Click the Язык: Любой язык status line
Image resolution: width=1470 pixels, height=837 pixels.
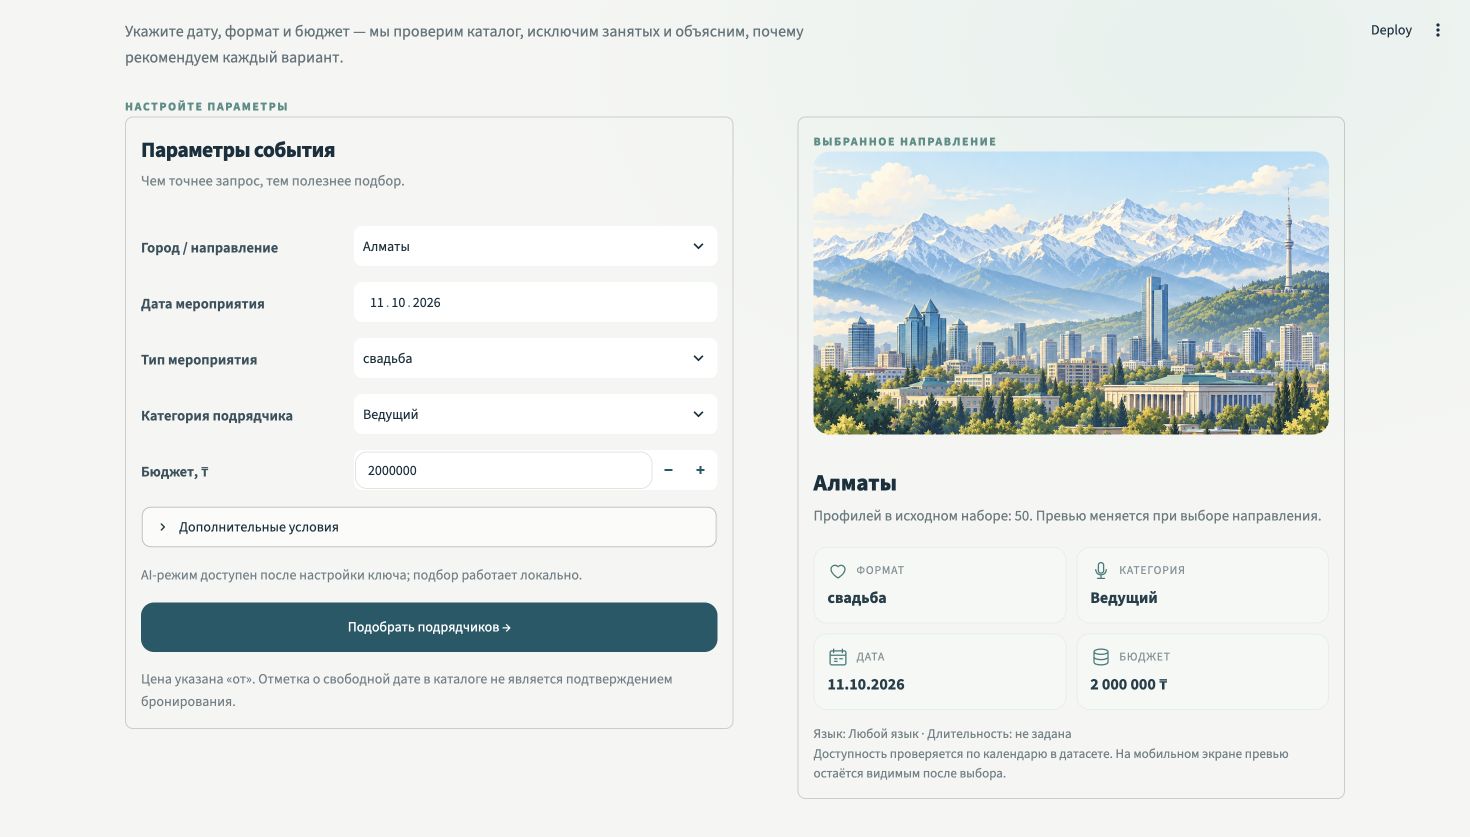coord(942,734)
